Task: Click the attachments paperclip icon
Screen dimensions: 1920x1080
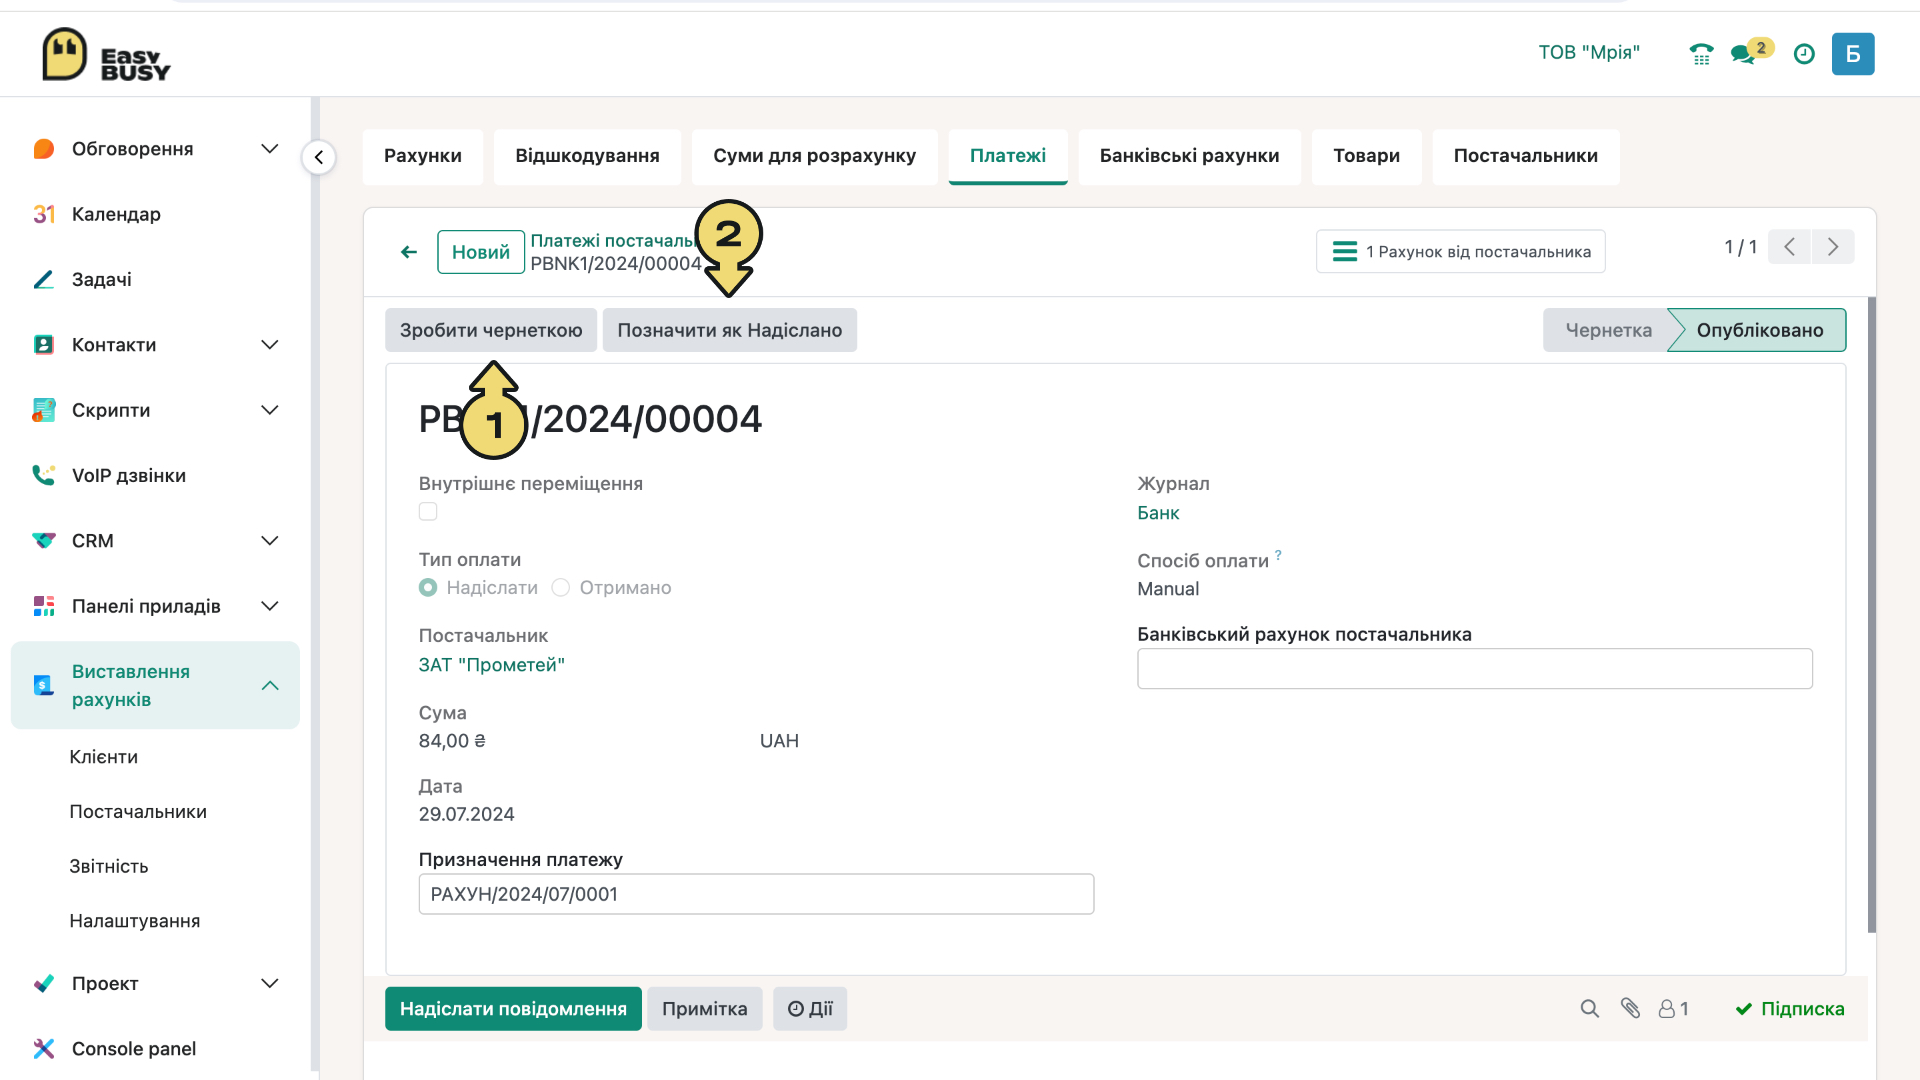Action: 1630,1008
